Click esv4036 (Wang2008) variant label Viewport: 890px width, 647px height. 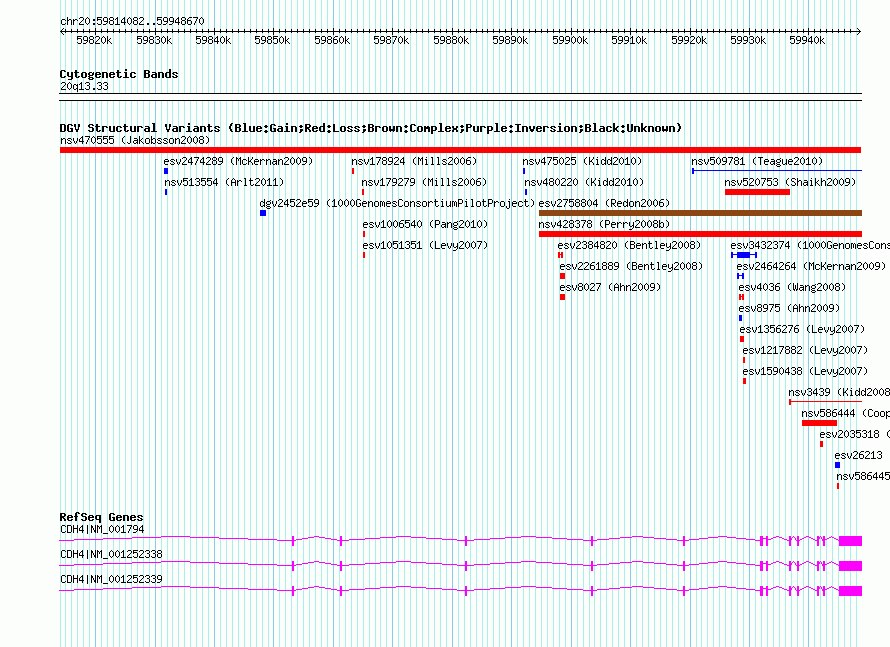[x=792, y=287]
